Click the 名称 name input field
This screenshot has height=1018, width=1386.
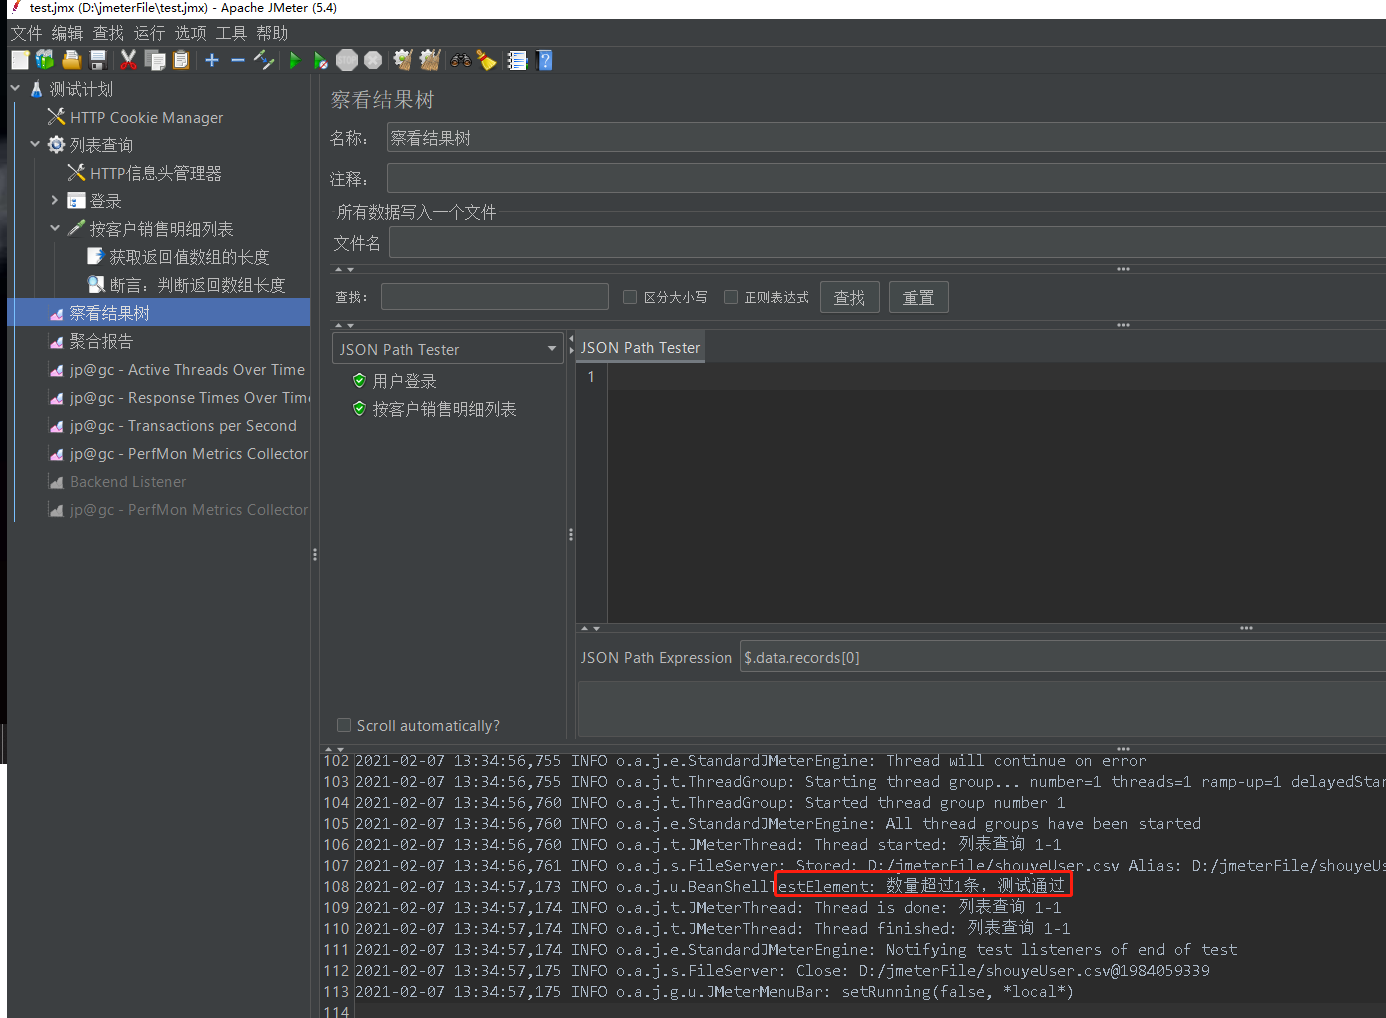(886, 138)
